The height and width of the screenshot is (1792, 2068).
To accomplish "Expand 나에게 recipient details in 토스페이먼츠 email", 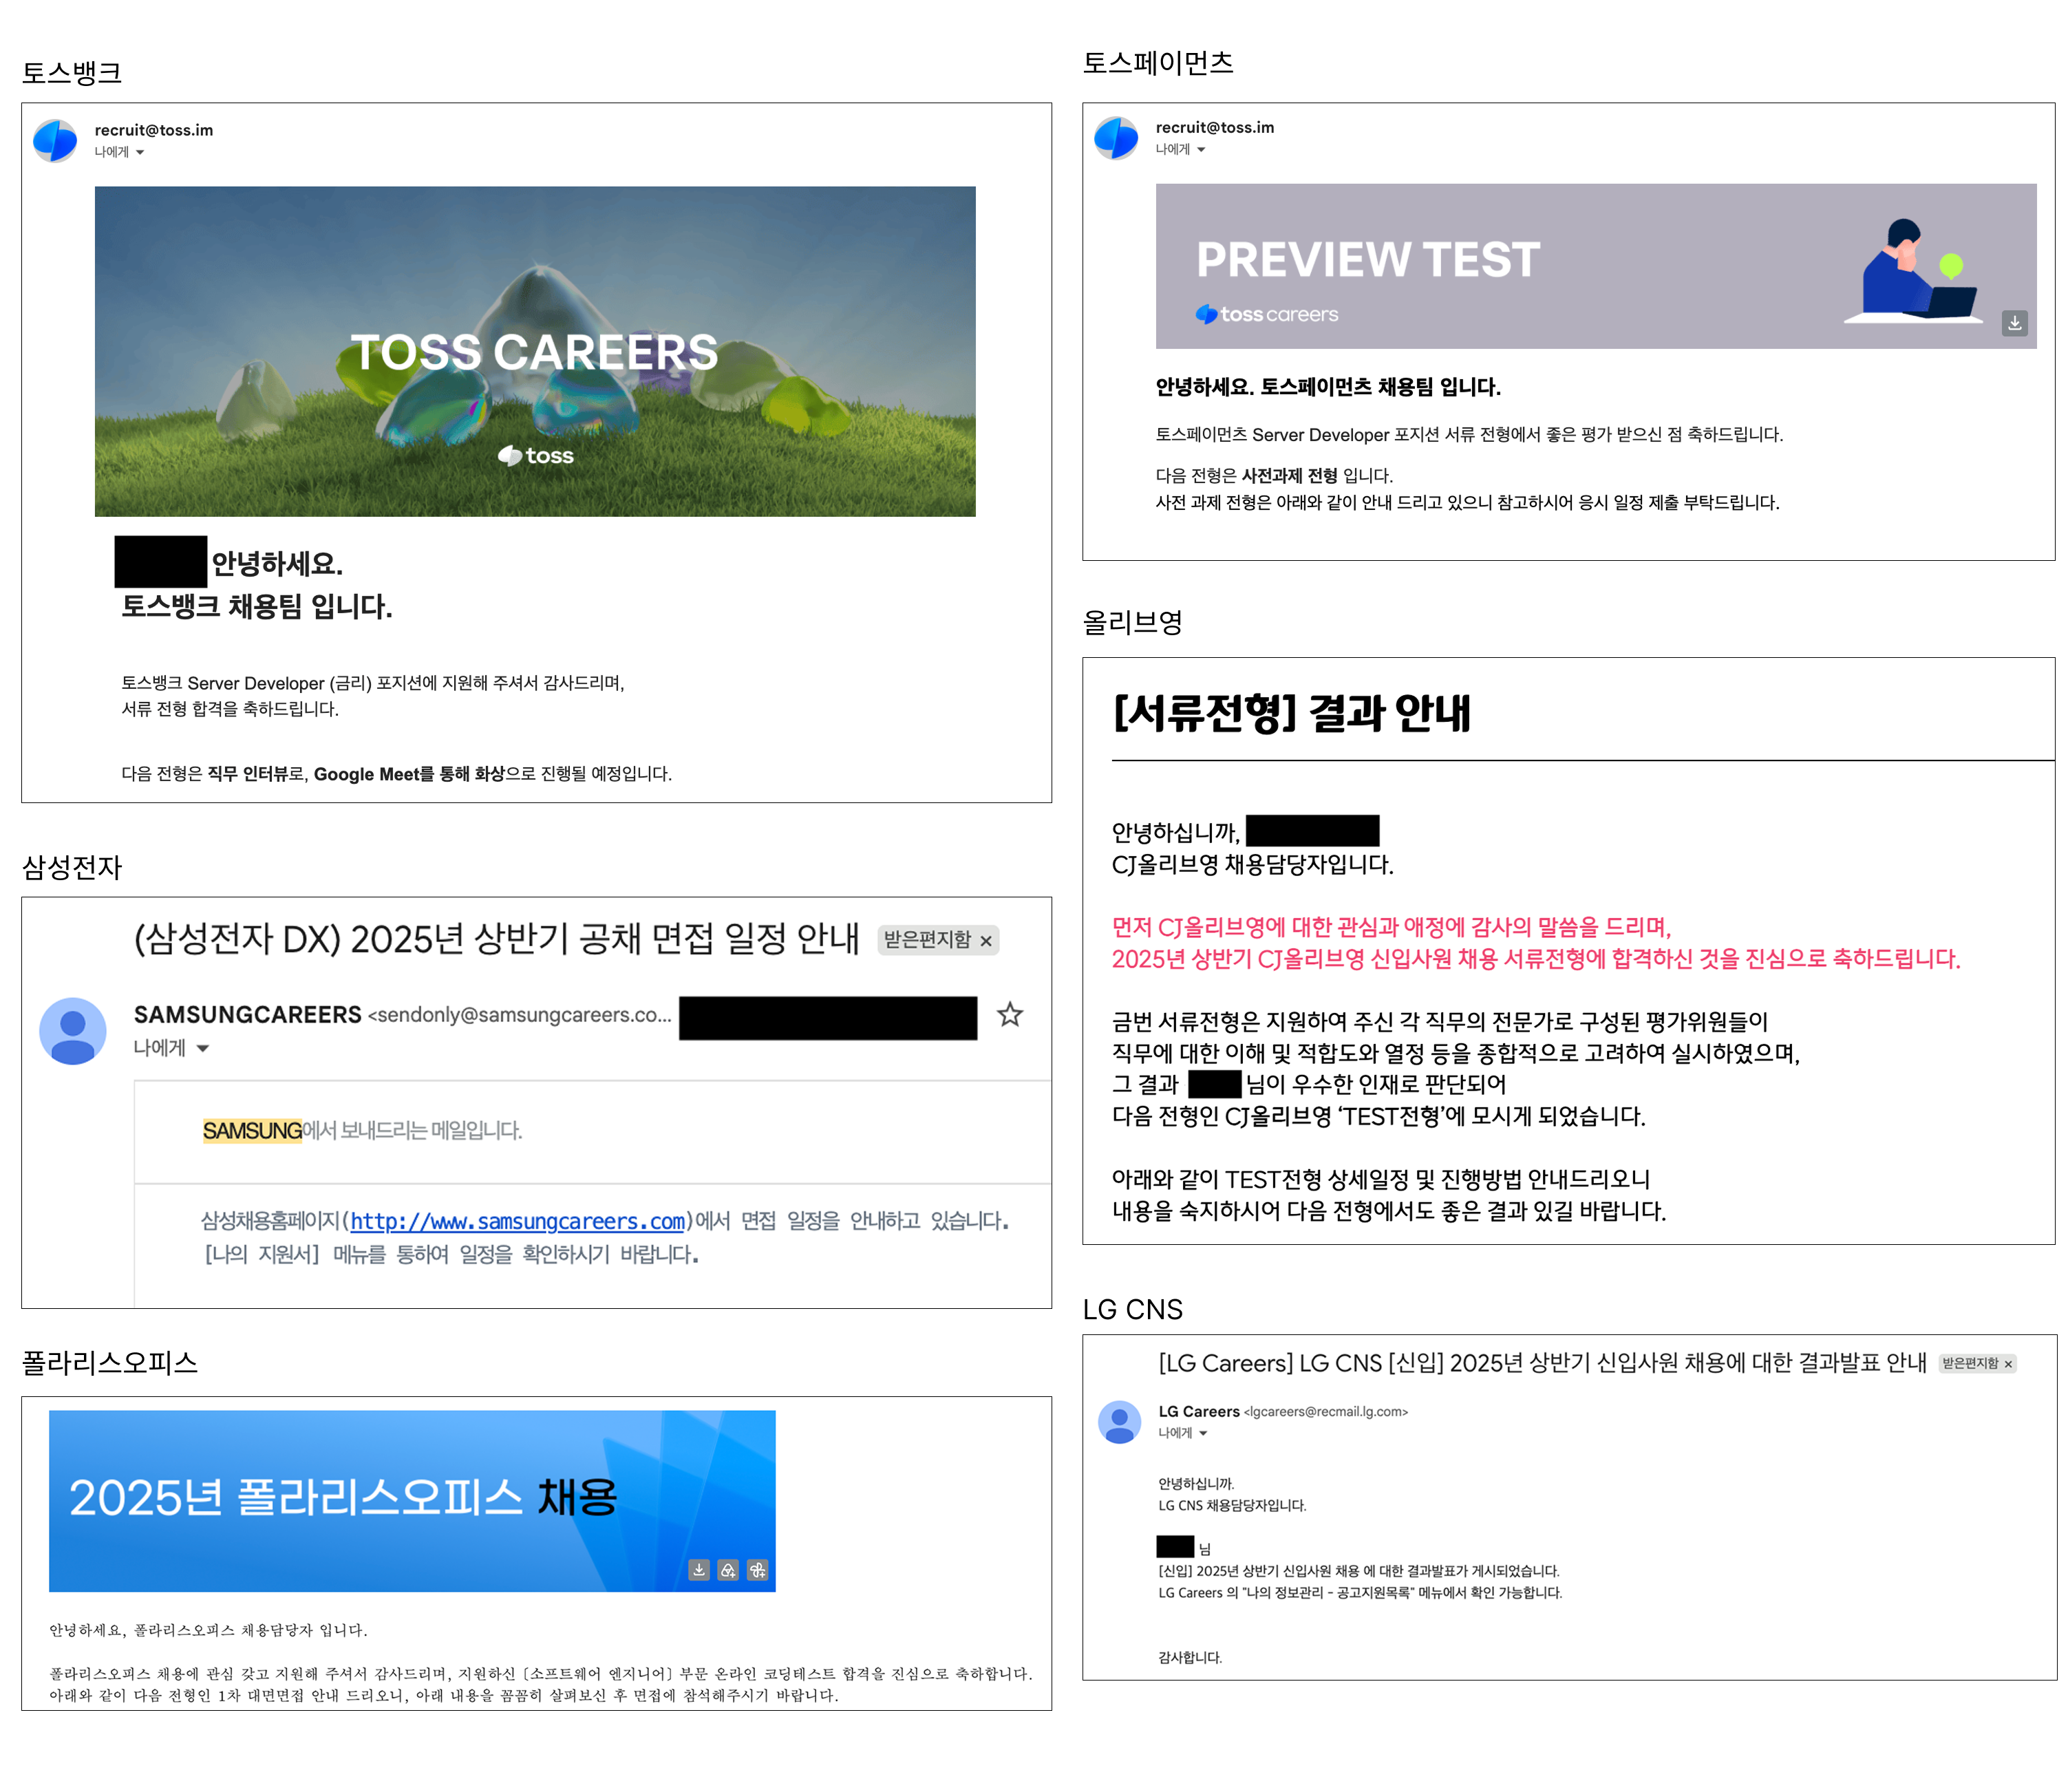I will coord(1201,150).
